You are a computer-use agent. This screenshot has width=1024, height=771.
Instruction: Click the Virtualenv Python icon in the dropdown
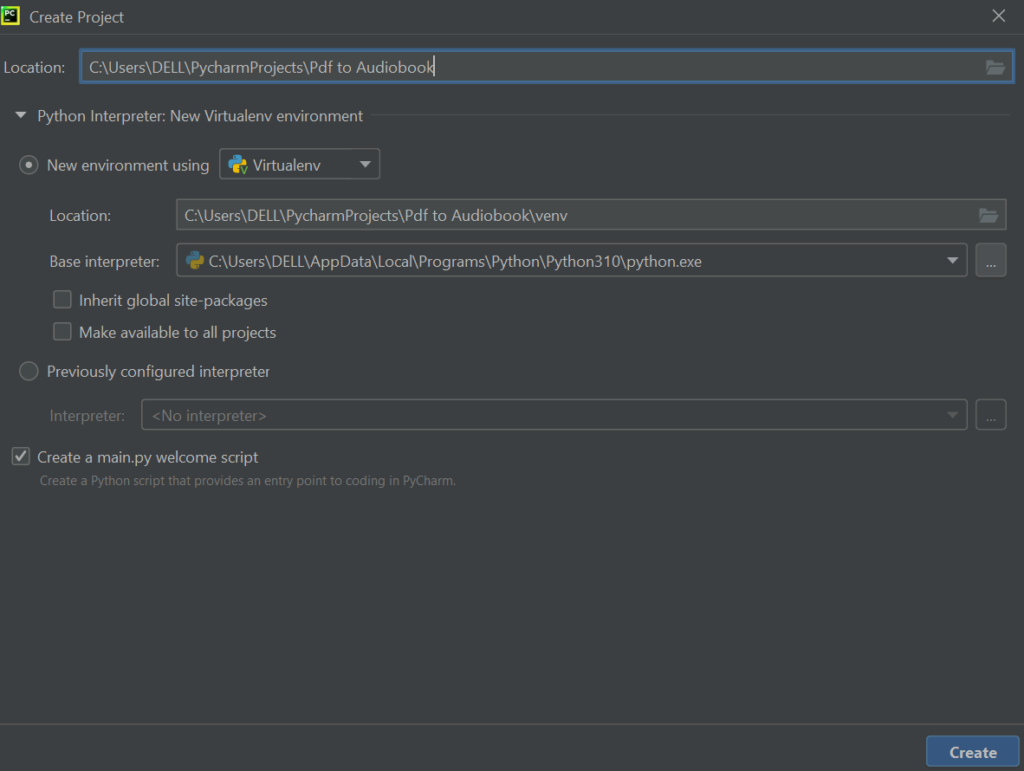[238, 165]
